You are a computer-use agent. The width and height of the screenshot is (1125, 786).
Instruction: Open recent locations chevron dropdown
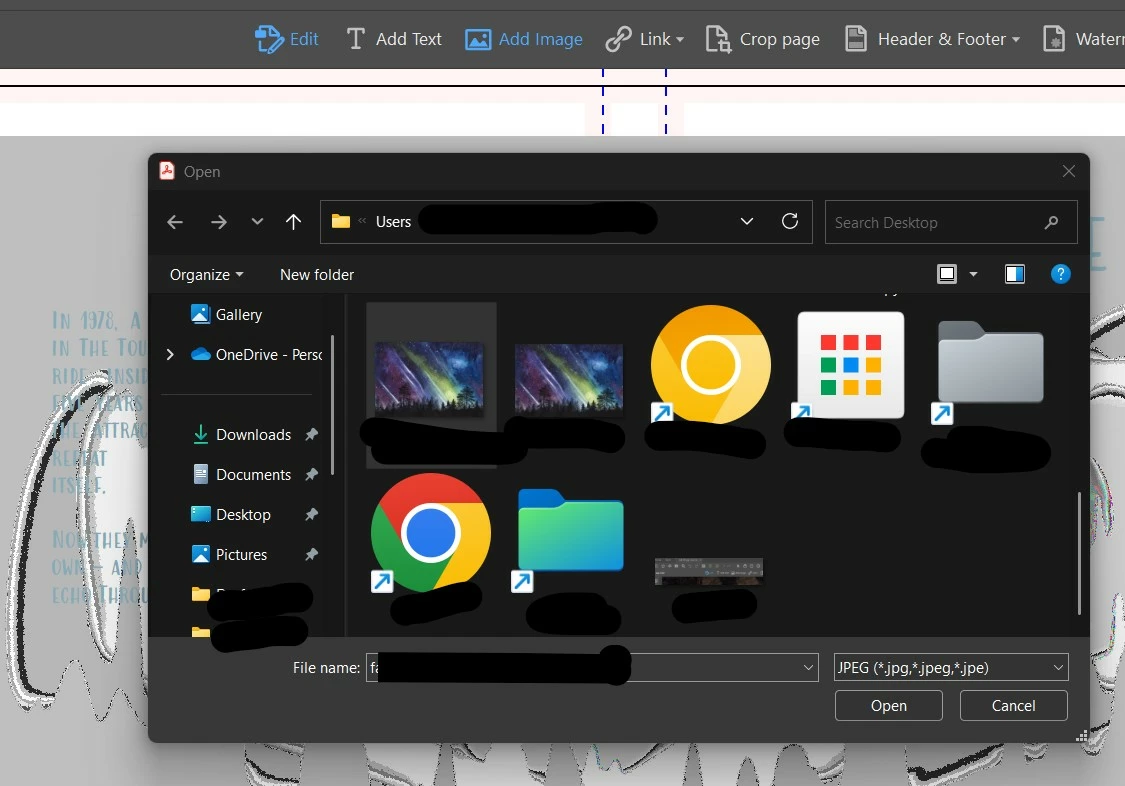[257, 222]
